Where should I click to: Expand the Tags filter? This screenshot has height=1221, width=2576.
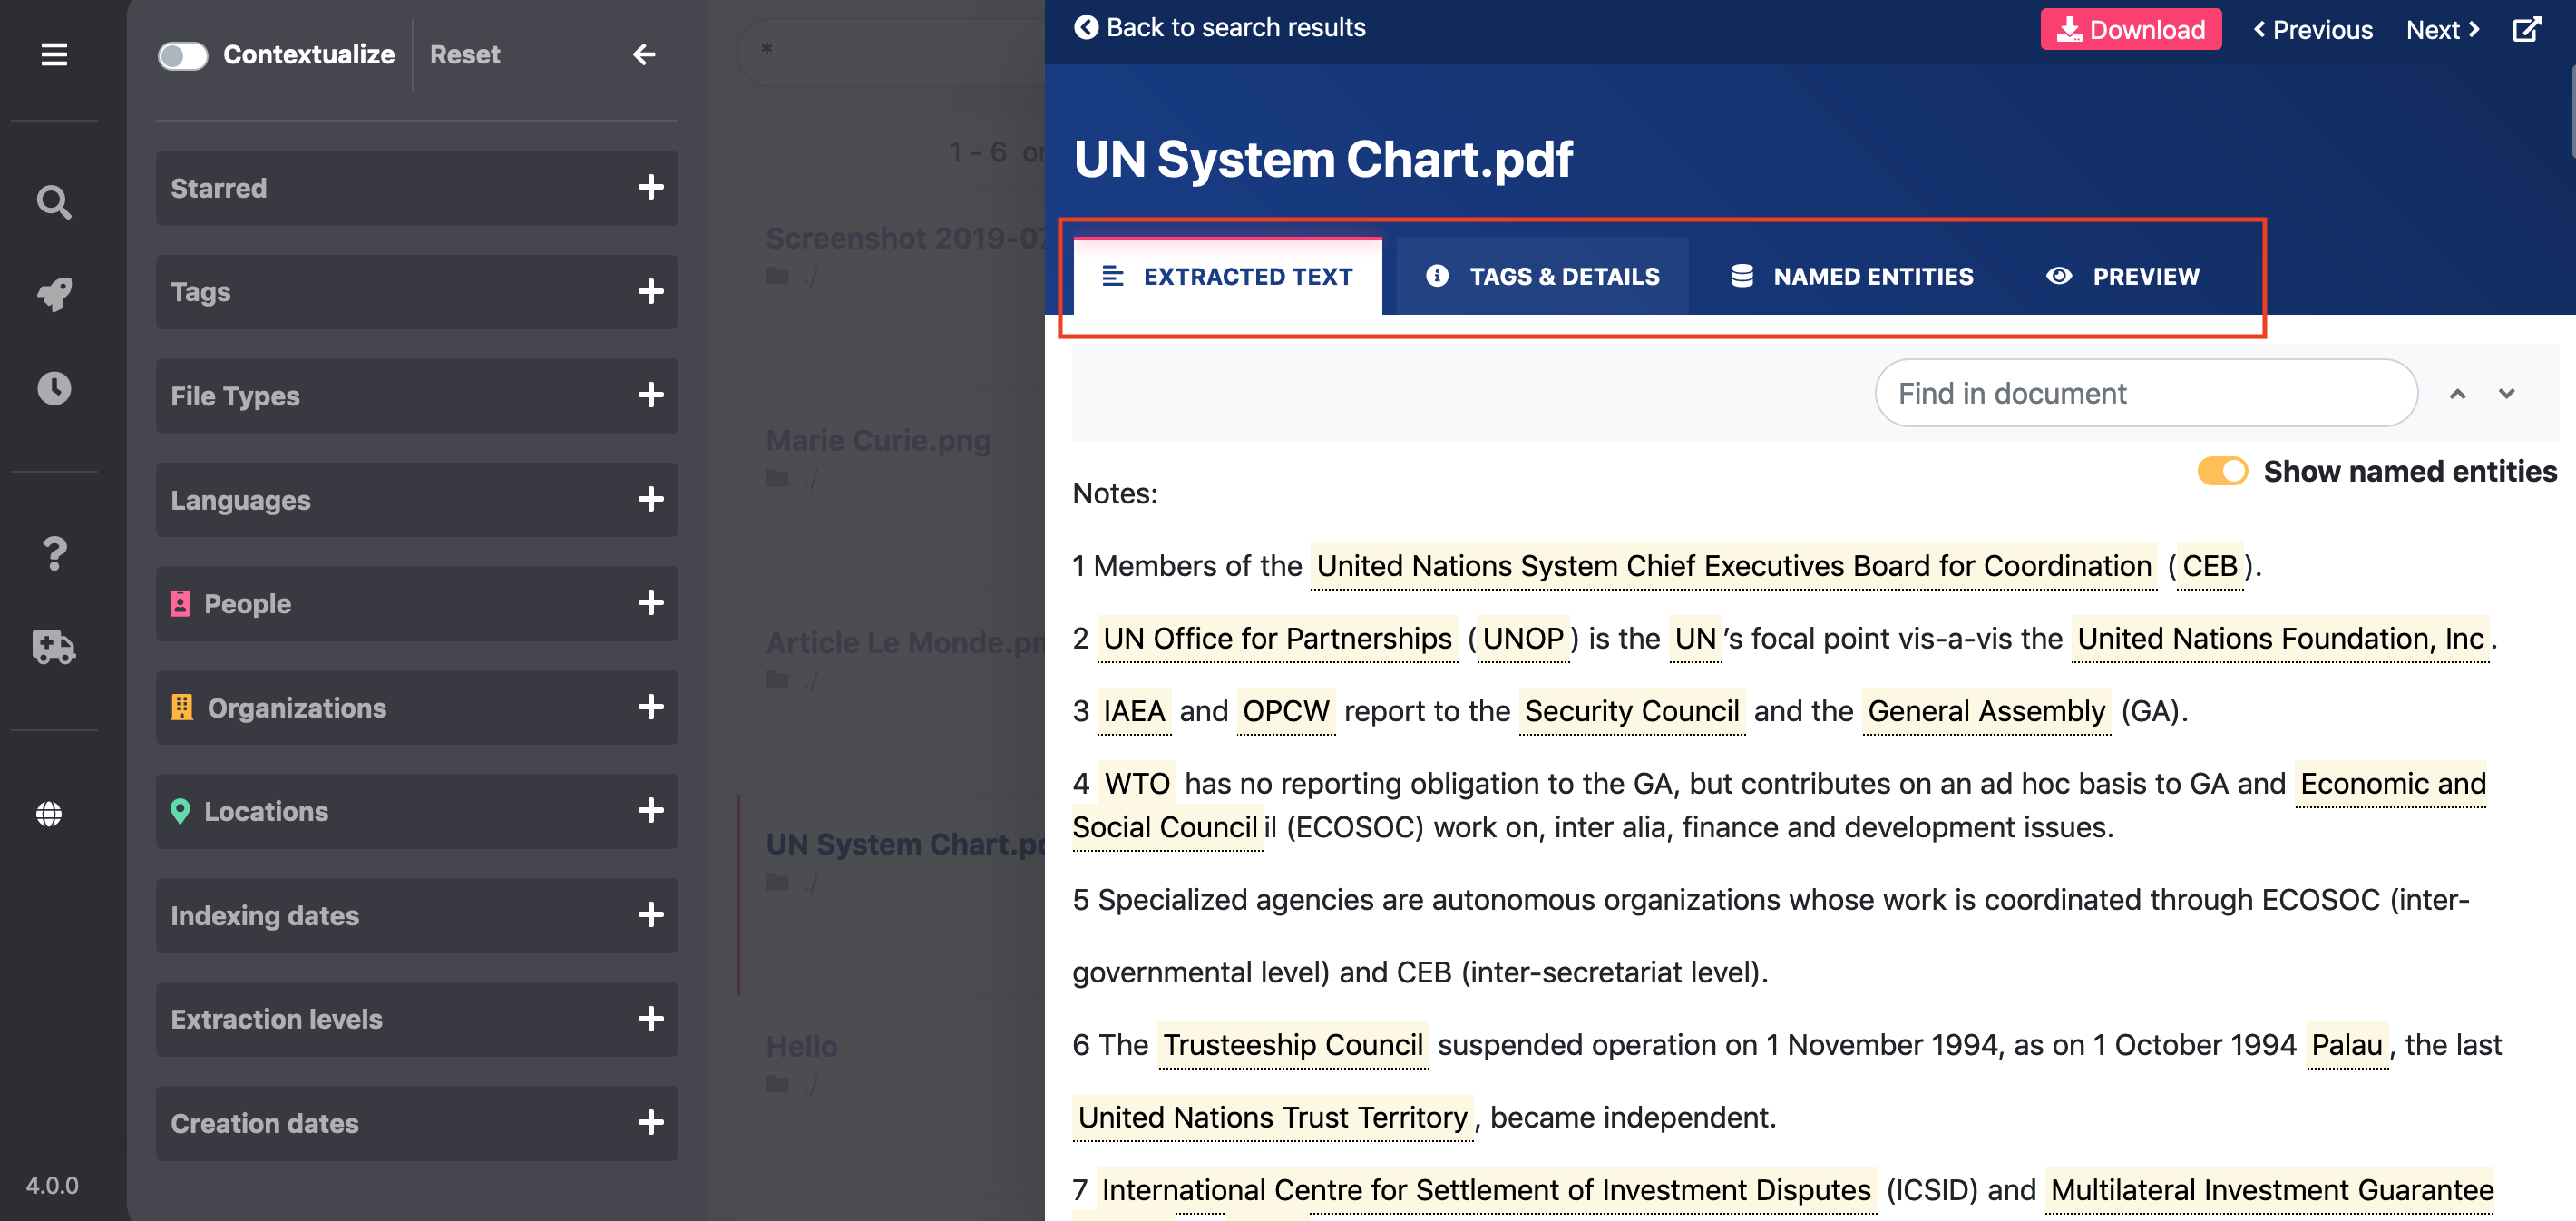pos(651,291)
